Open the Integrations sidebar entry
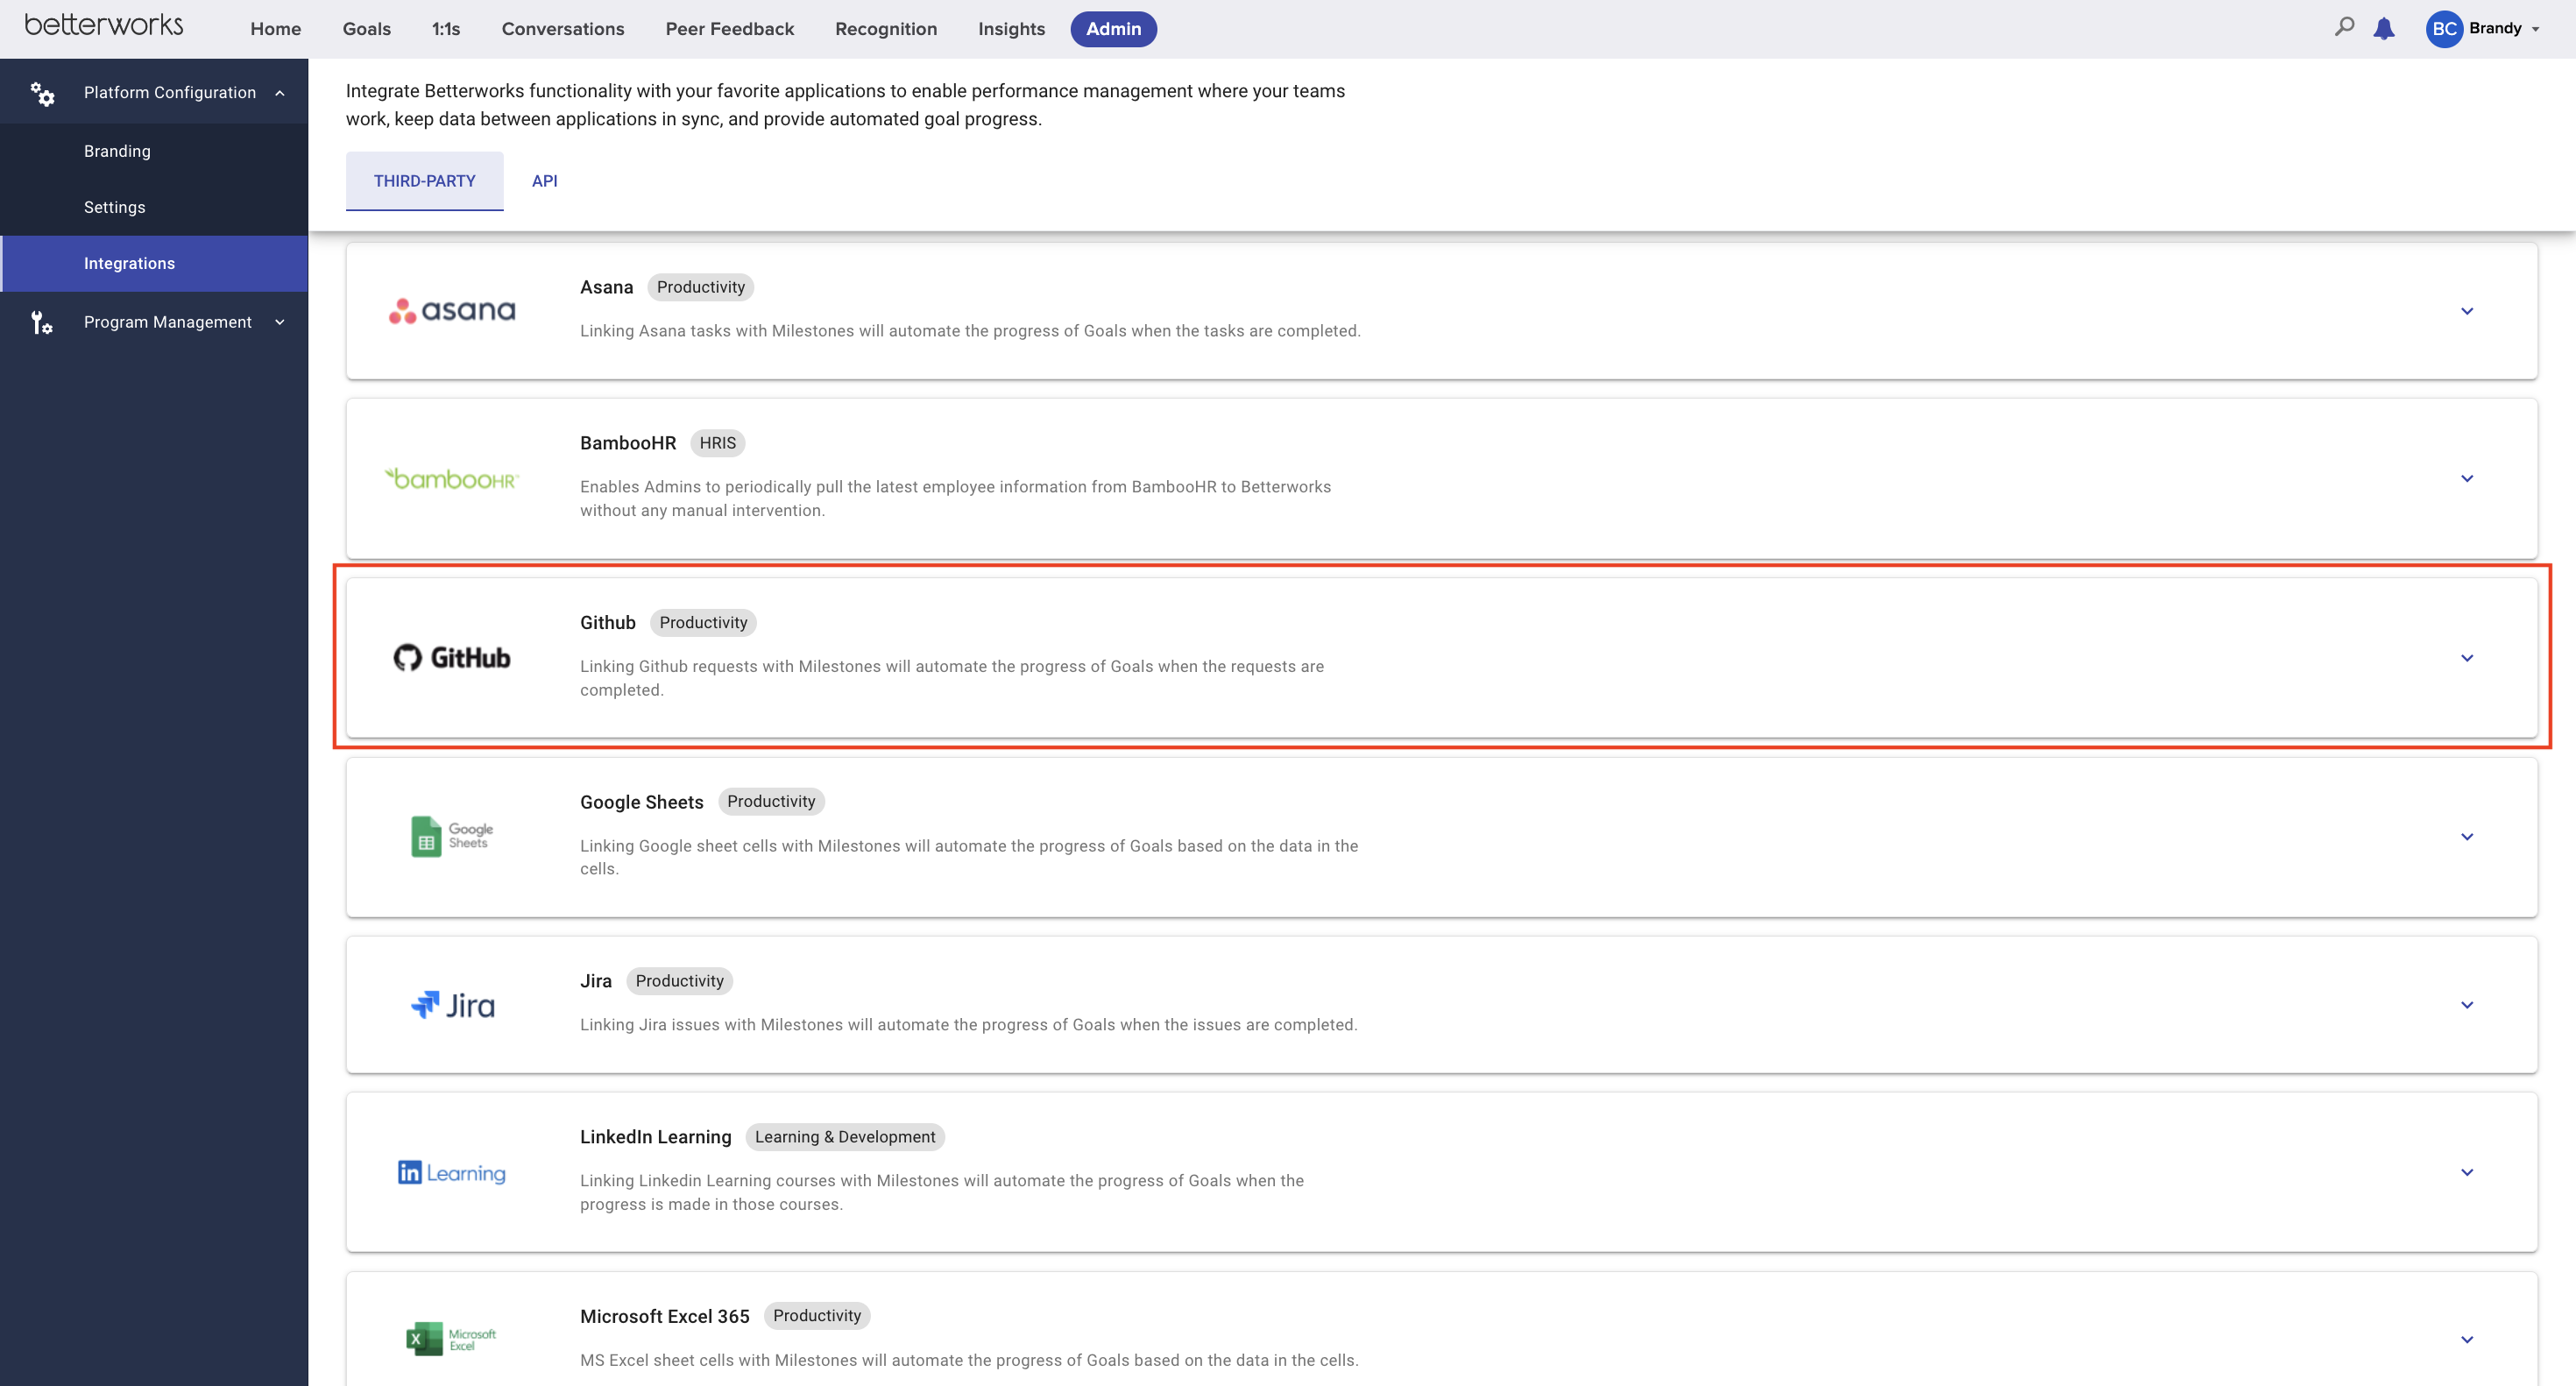The width and height of the screenshot is (2576, 1386). [129, 263]
